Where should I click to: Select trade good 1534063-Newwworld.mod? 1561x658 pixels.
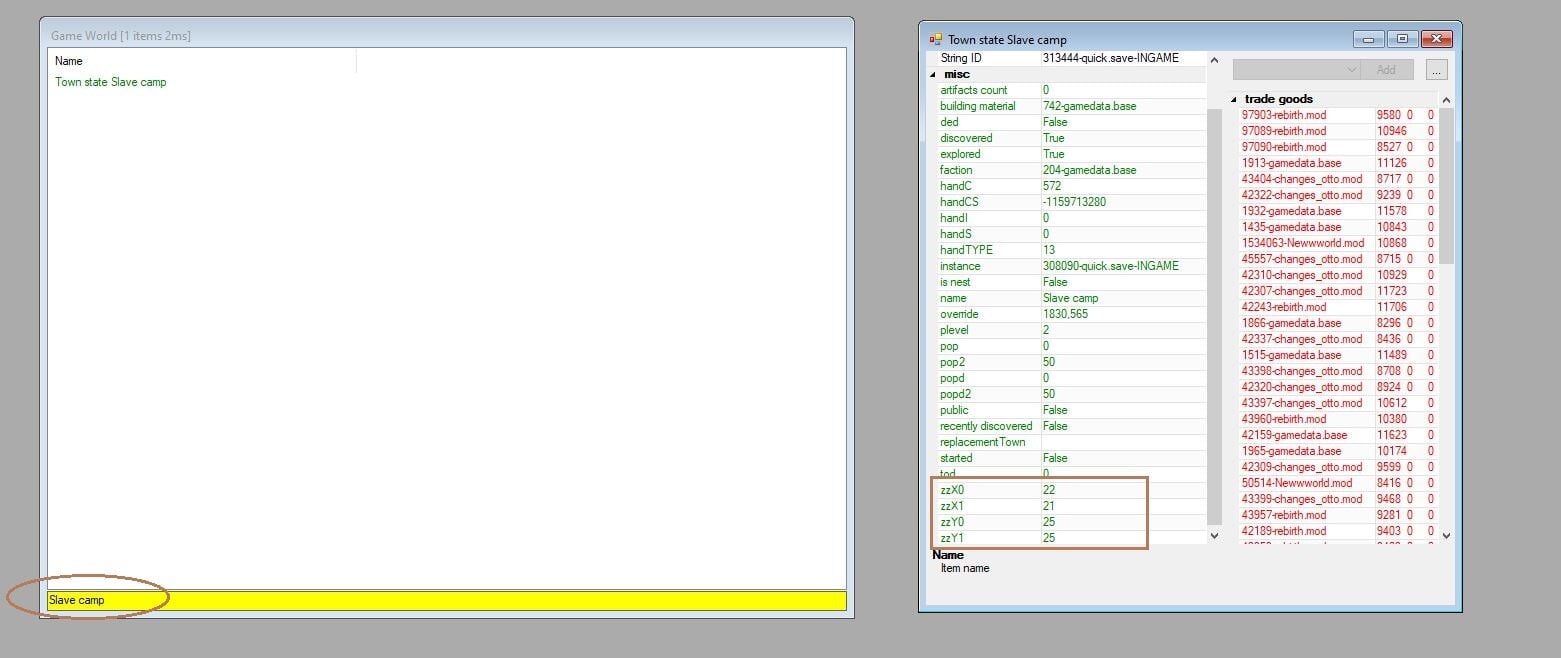pyautogui.click(x=1303, y=243)
